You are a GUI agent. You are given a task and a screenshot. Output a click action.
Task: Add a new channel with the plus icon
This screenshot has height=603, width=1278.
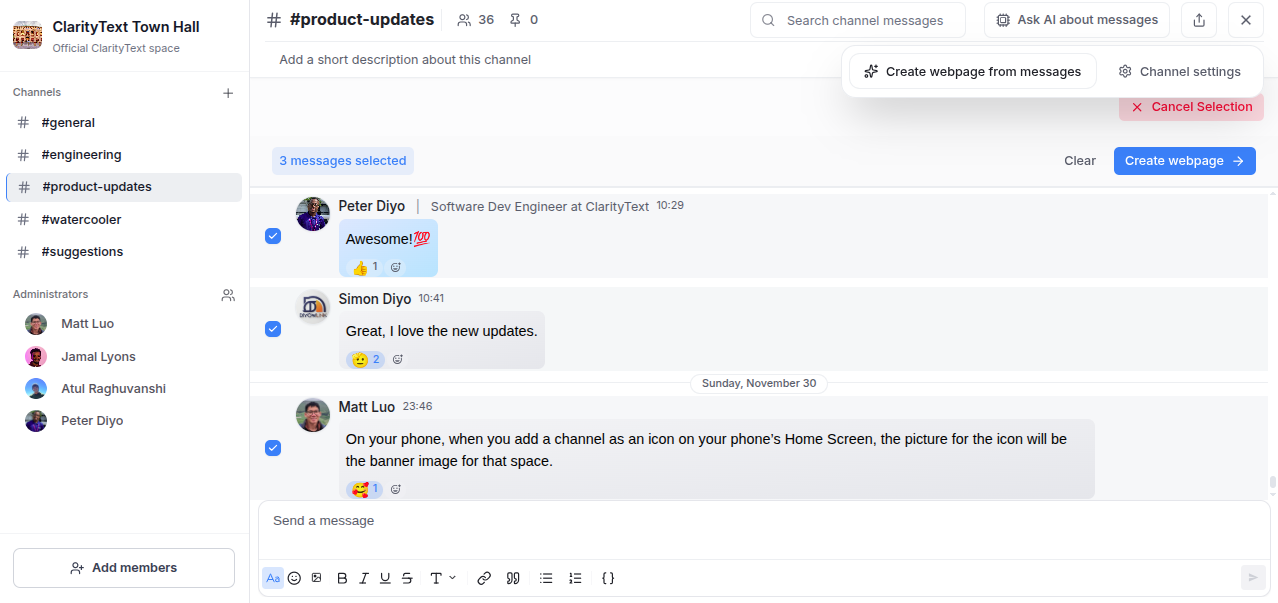228,92
